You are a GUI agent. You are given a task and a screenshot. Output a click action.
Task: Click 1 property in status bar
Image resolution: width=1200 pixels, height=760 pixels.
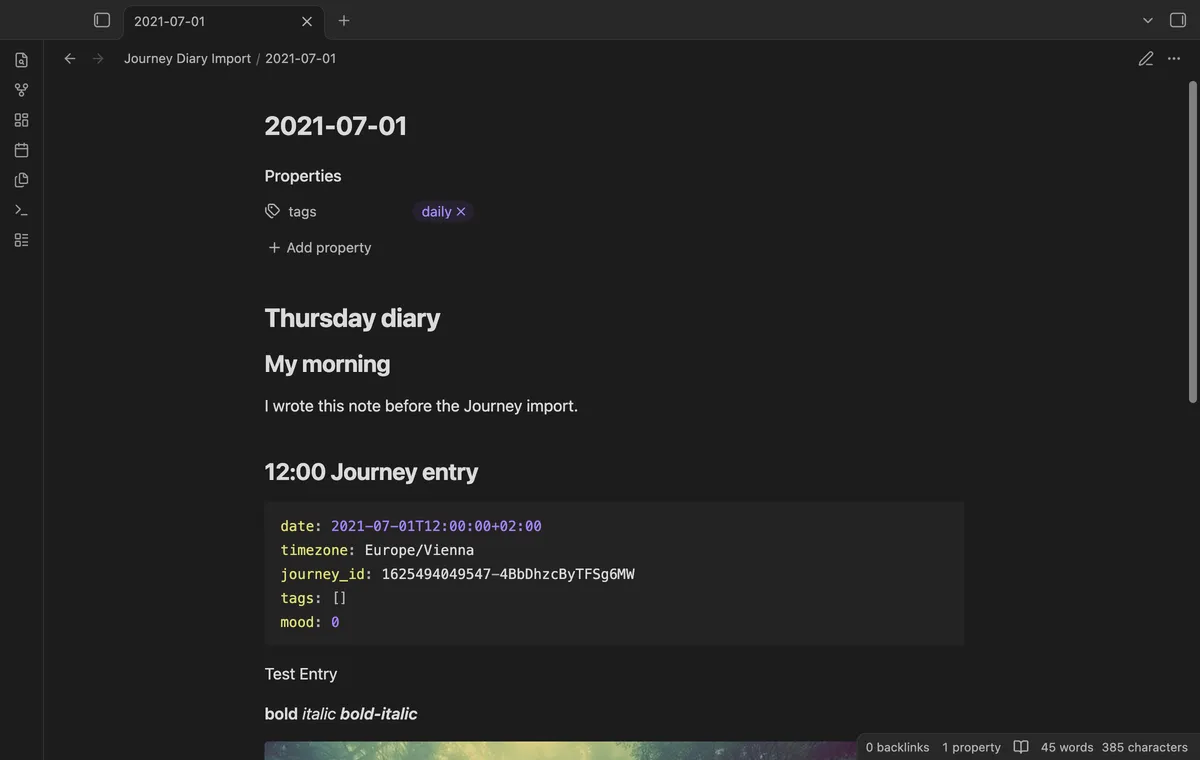[971, 747]
